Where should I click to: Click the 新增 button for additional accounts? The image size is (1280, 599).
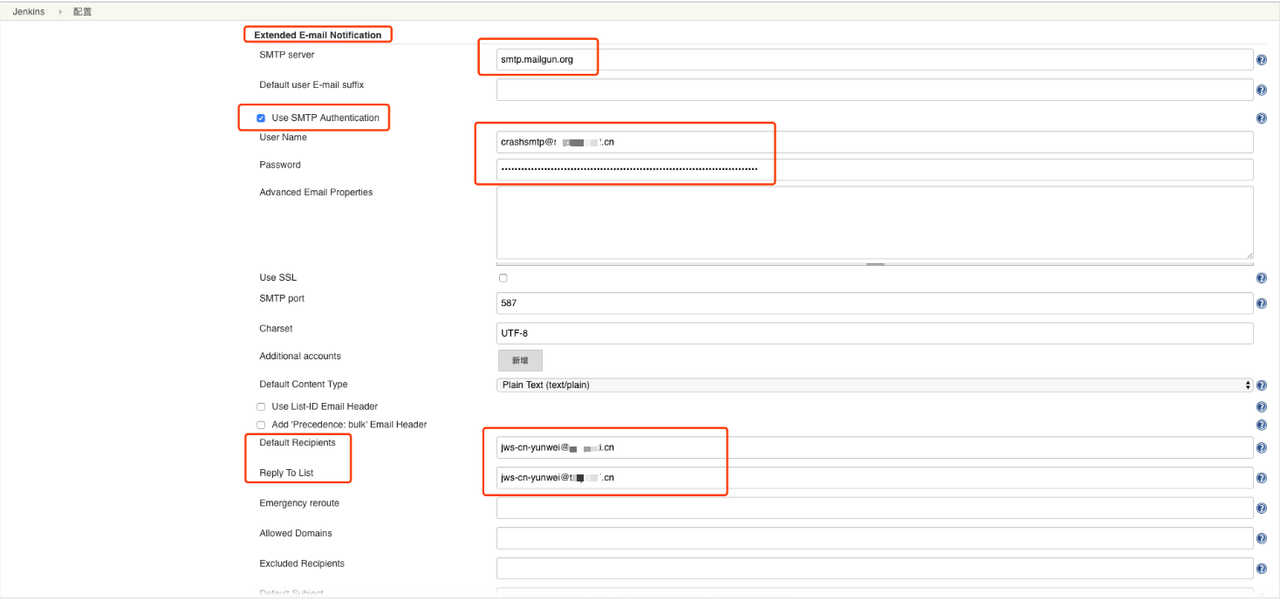point(520,360)
